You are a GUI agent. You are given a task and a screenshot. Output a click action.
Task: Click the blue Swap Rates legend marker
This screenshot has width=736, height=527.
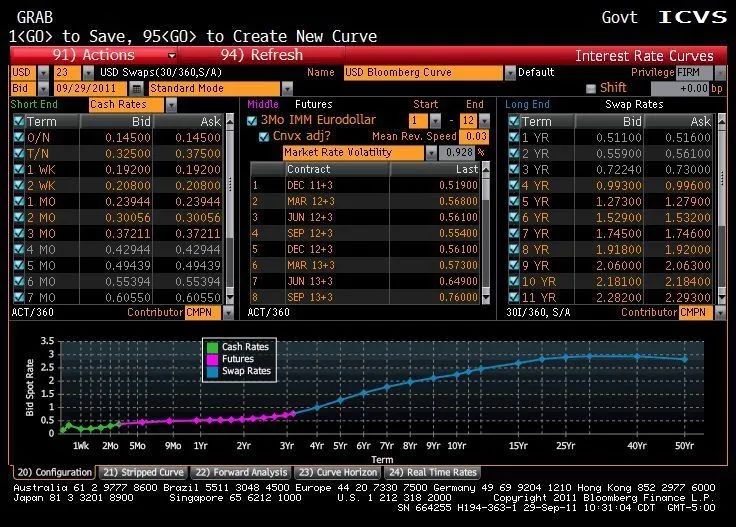tap(211, 371)
